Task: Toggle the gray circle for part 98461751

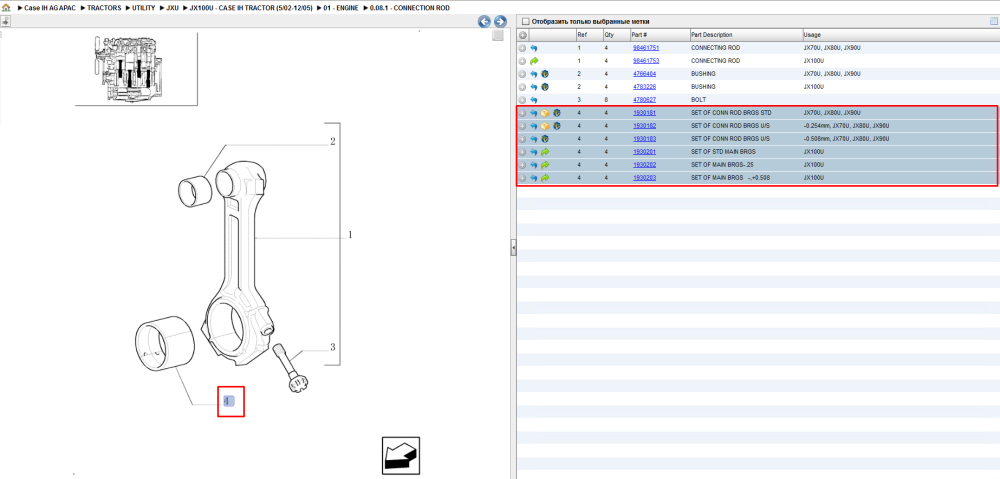Action: [522, 48]
